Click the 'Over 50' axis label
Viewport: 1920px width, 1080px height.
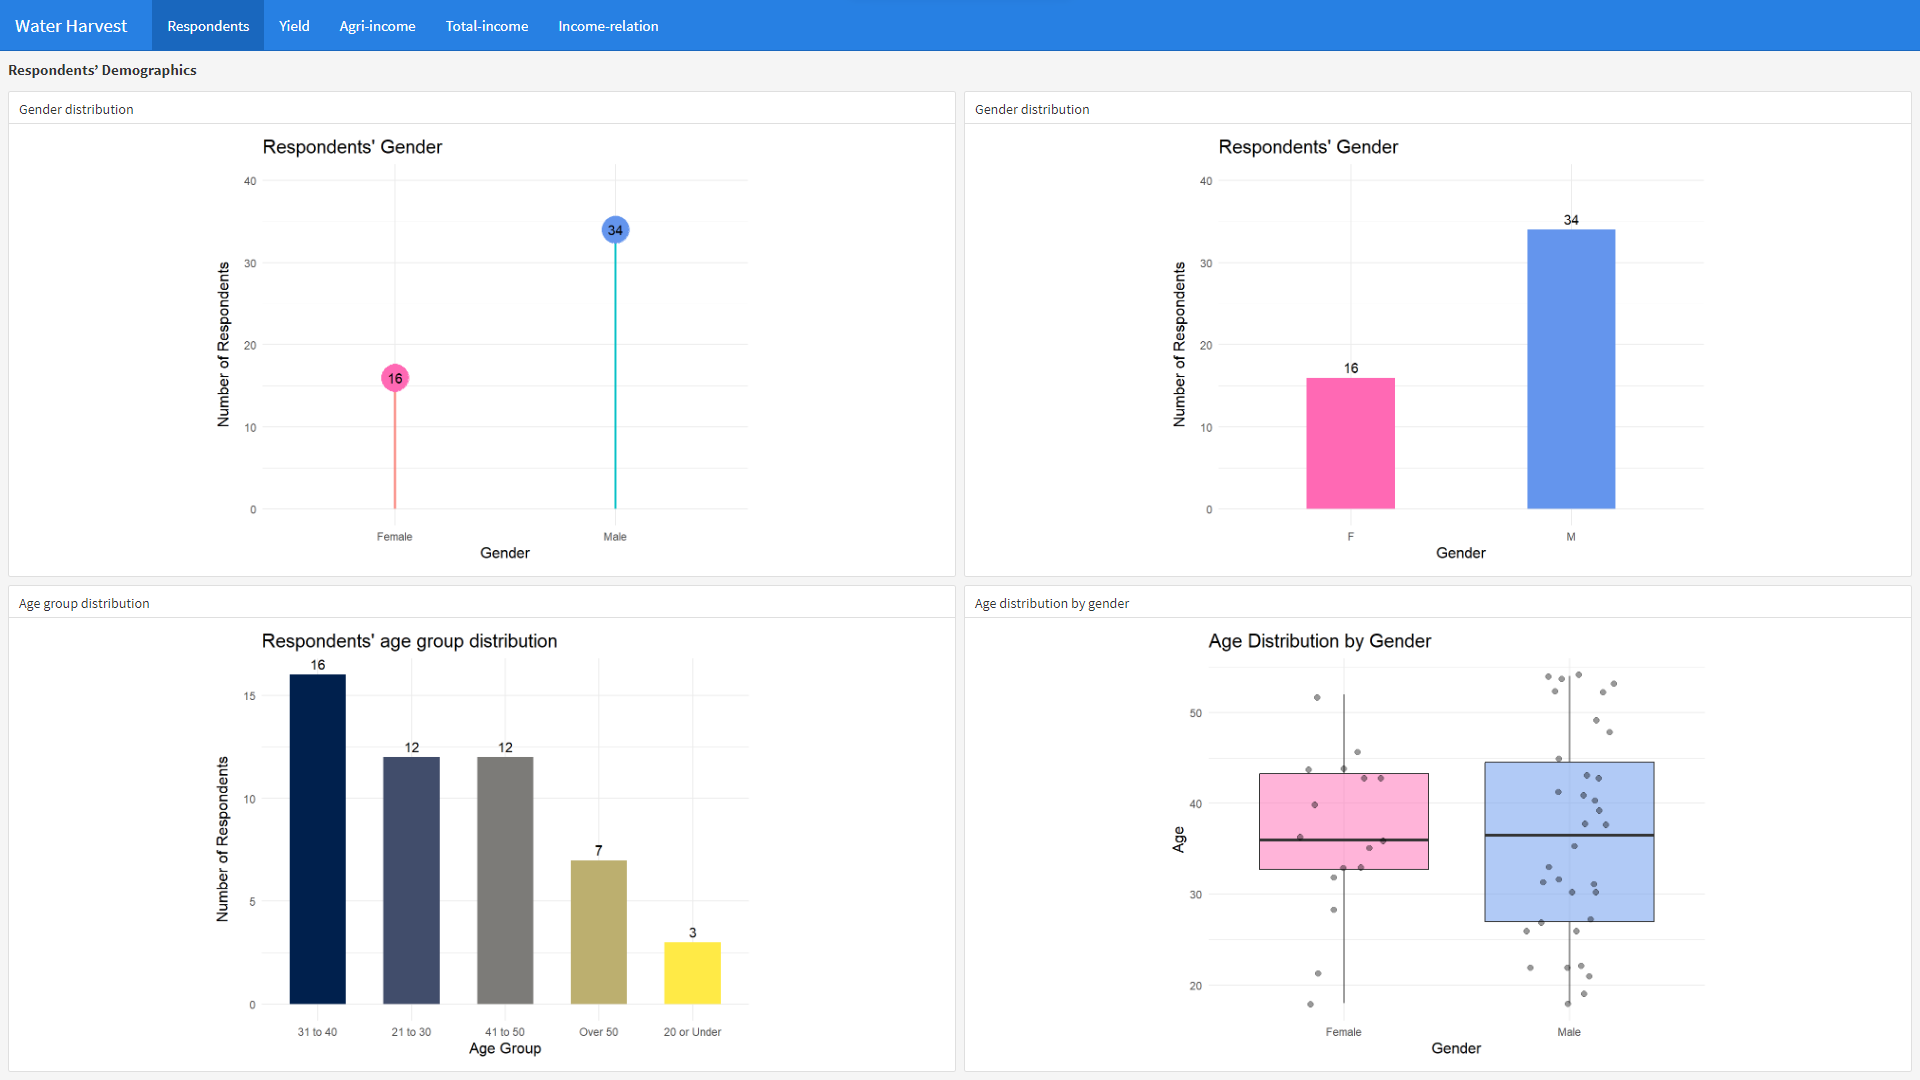click(598, 1032)
